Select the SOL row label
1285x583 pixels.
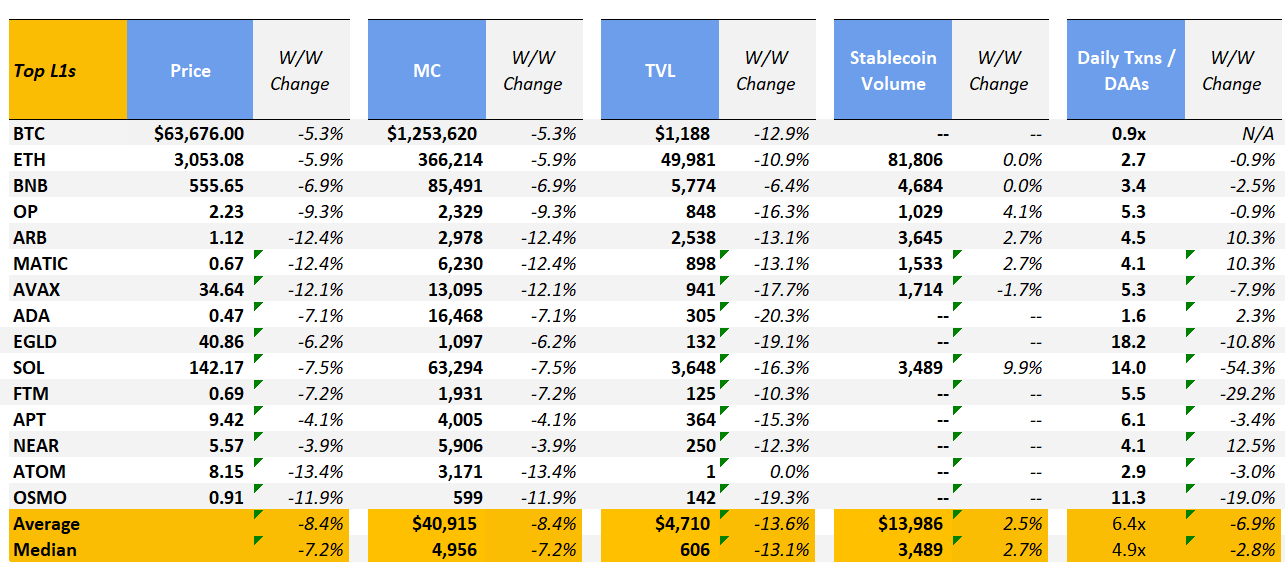pos(28,367)
